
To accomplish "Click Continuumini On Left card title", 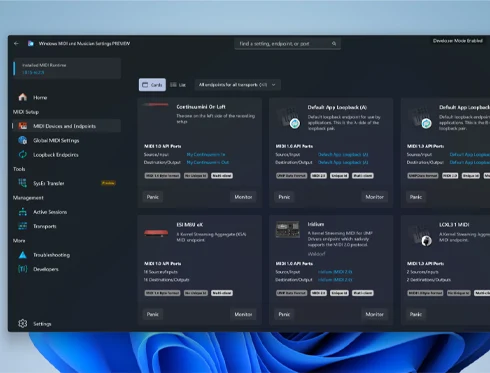I will (201, 107).
